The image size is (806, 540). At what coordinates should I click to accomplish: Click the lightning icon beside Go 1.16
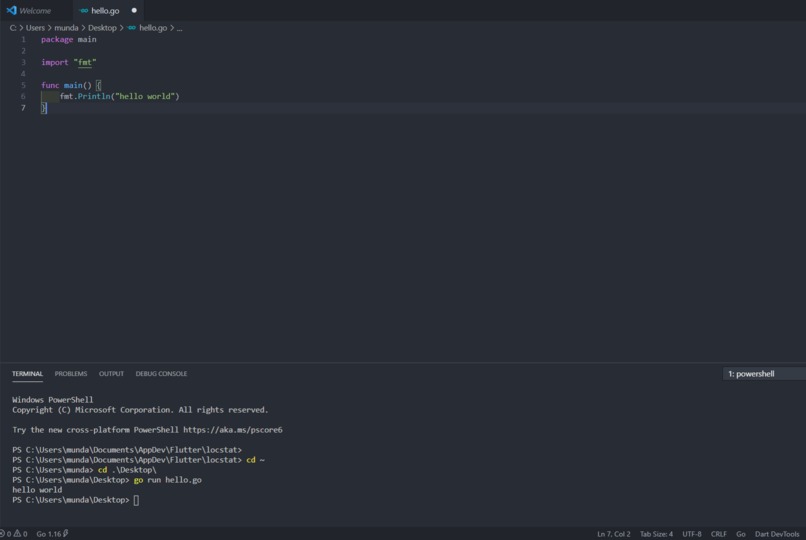pos(65,534)
